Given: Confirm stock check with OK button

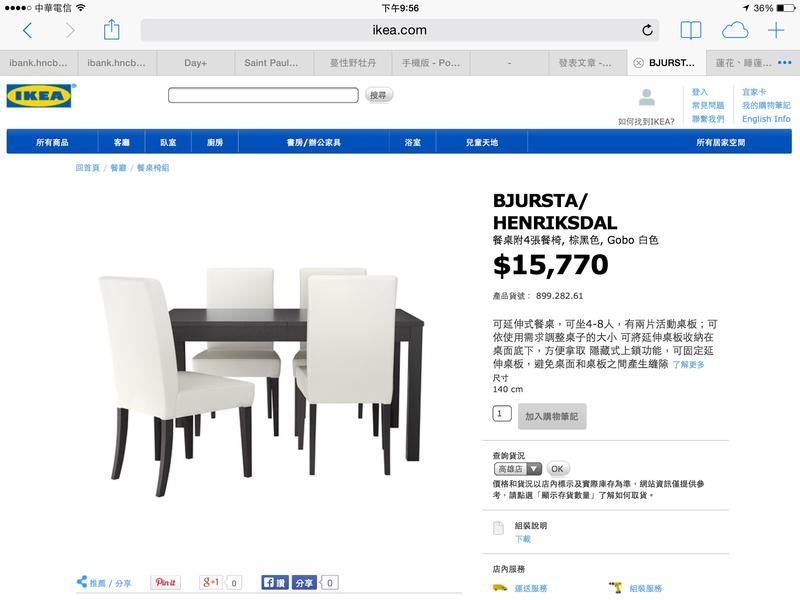Looking at the screenshot, I should 557,468.
